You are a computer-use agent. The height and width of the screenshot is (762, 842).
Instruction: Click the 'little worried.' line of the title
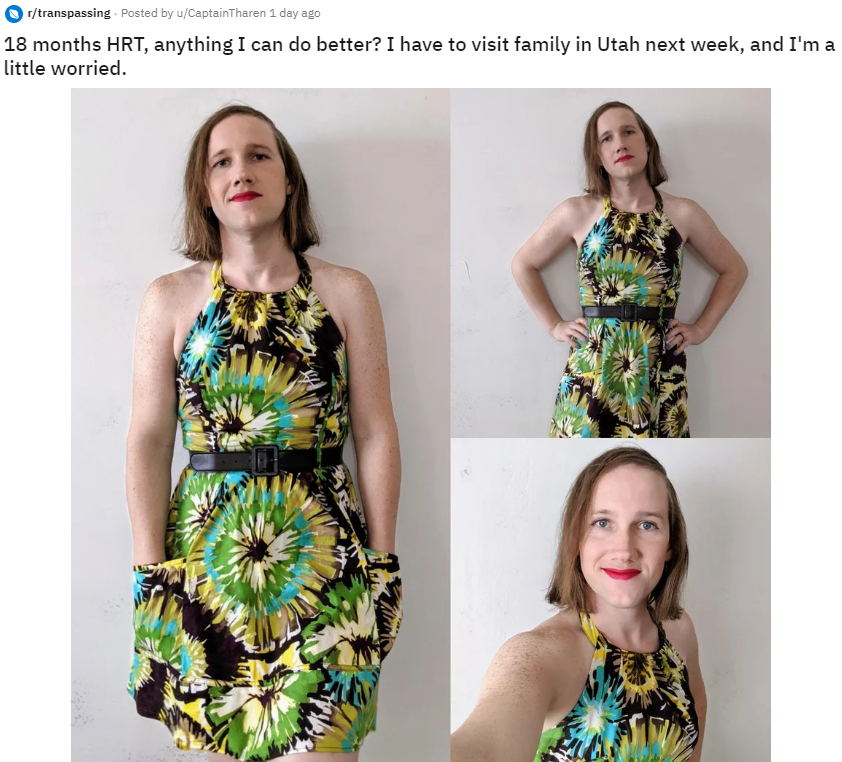[65, 68]
